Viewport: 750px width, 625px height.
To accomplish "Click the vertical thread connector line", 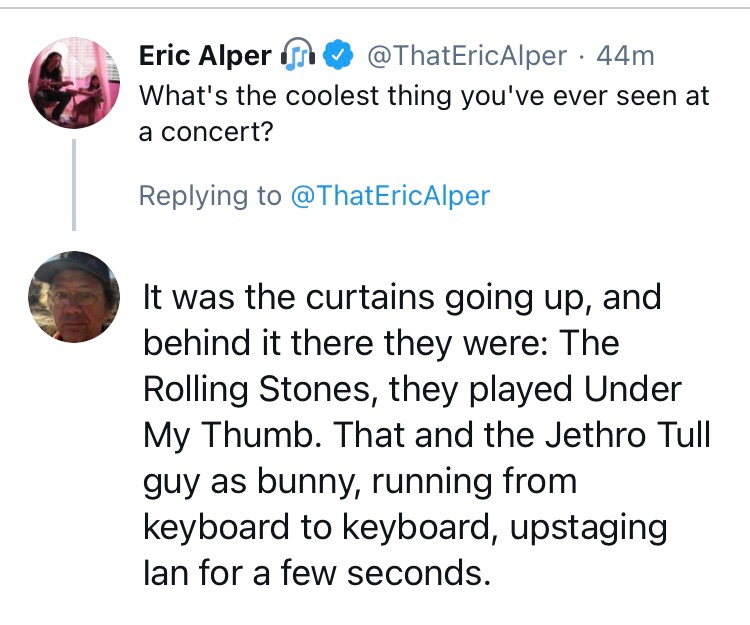I will pyautogui.click(x=74, y=184).
